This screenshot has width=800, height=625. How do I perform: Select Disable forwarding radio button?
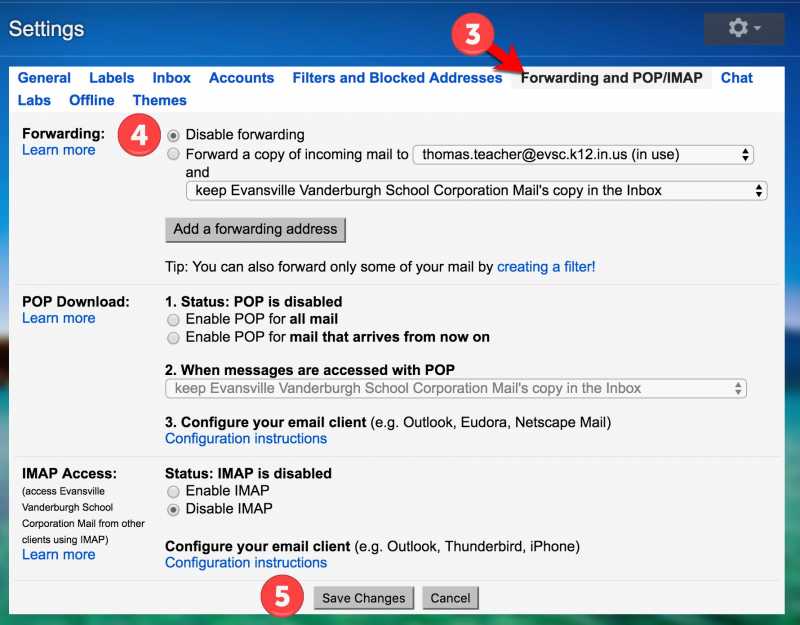point(174,135)
